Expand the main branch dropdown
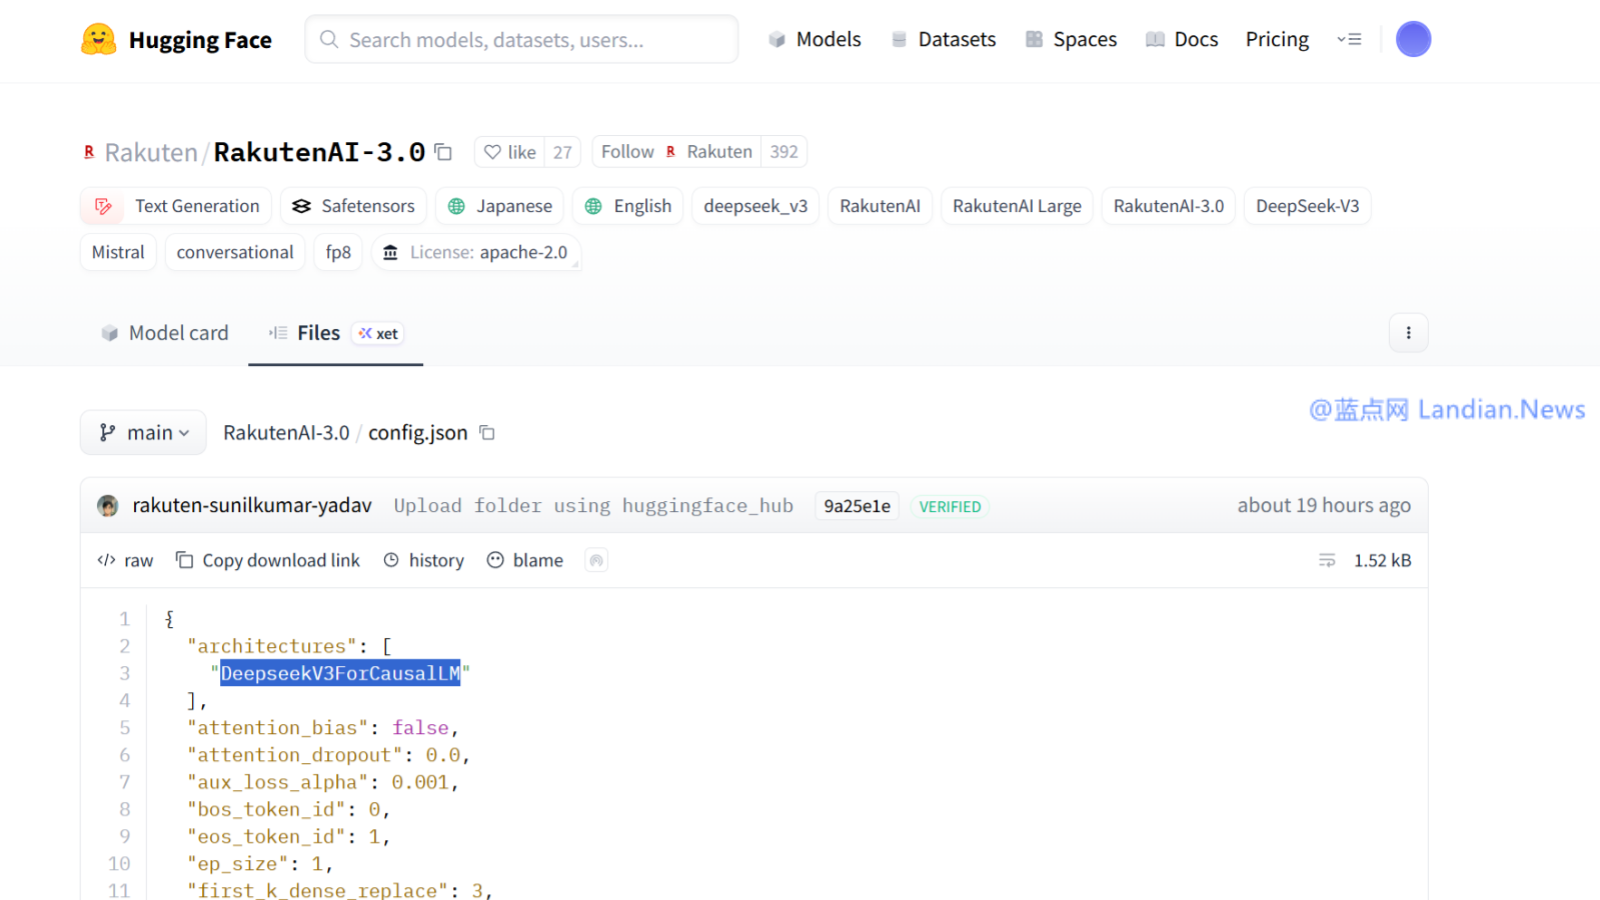The width and height of the screenshot is (1600, 900). [143, 433]
